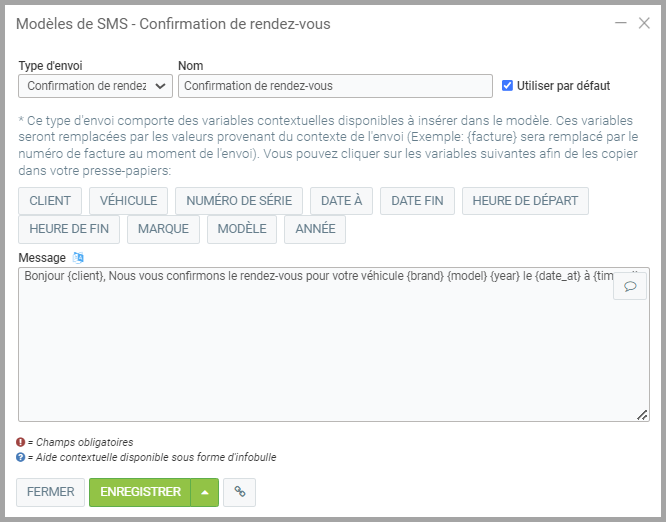The width and height of the screenshot is (666, 522).
Task: Copy the VÉHICULE variable
Action: pos(129,200)
